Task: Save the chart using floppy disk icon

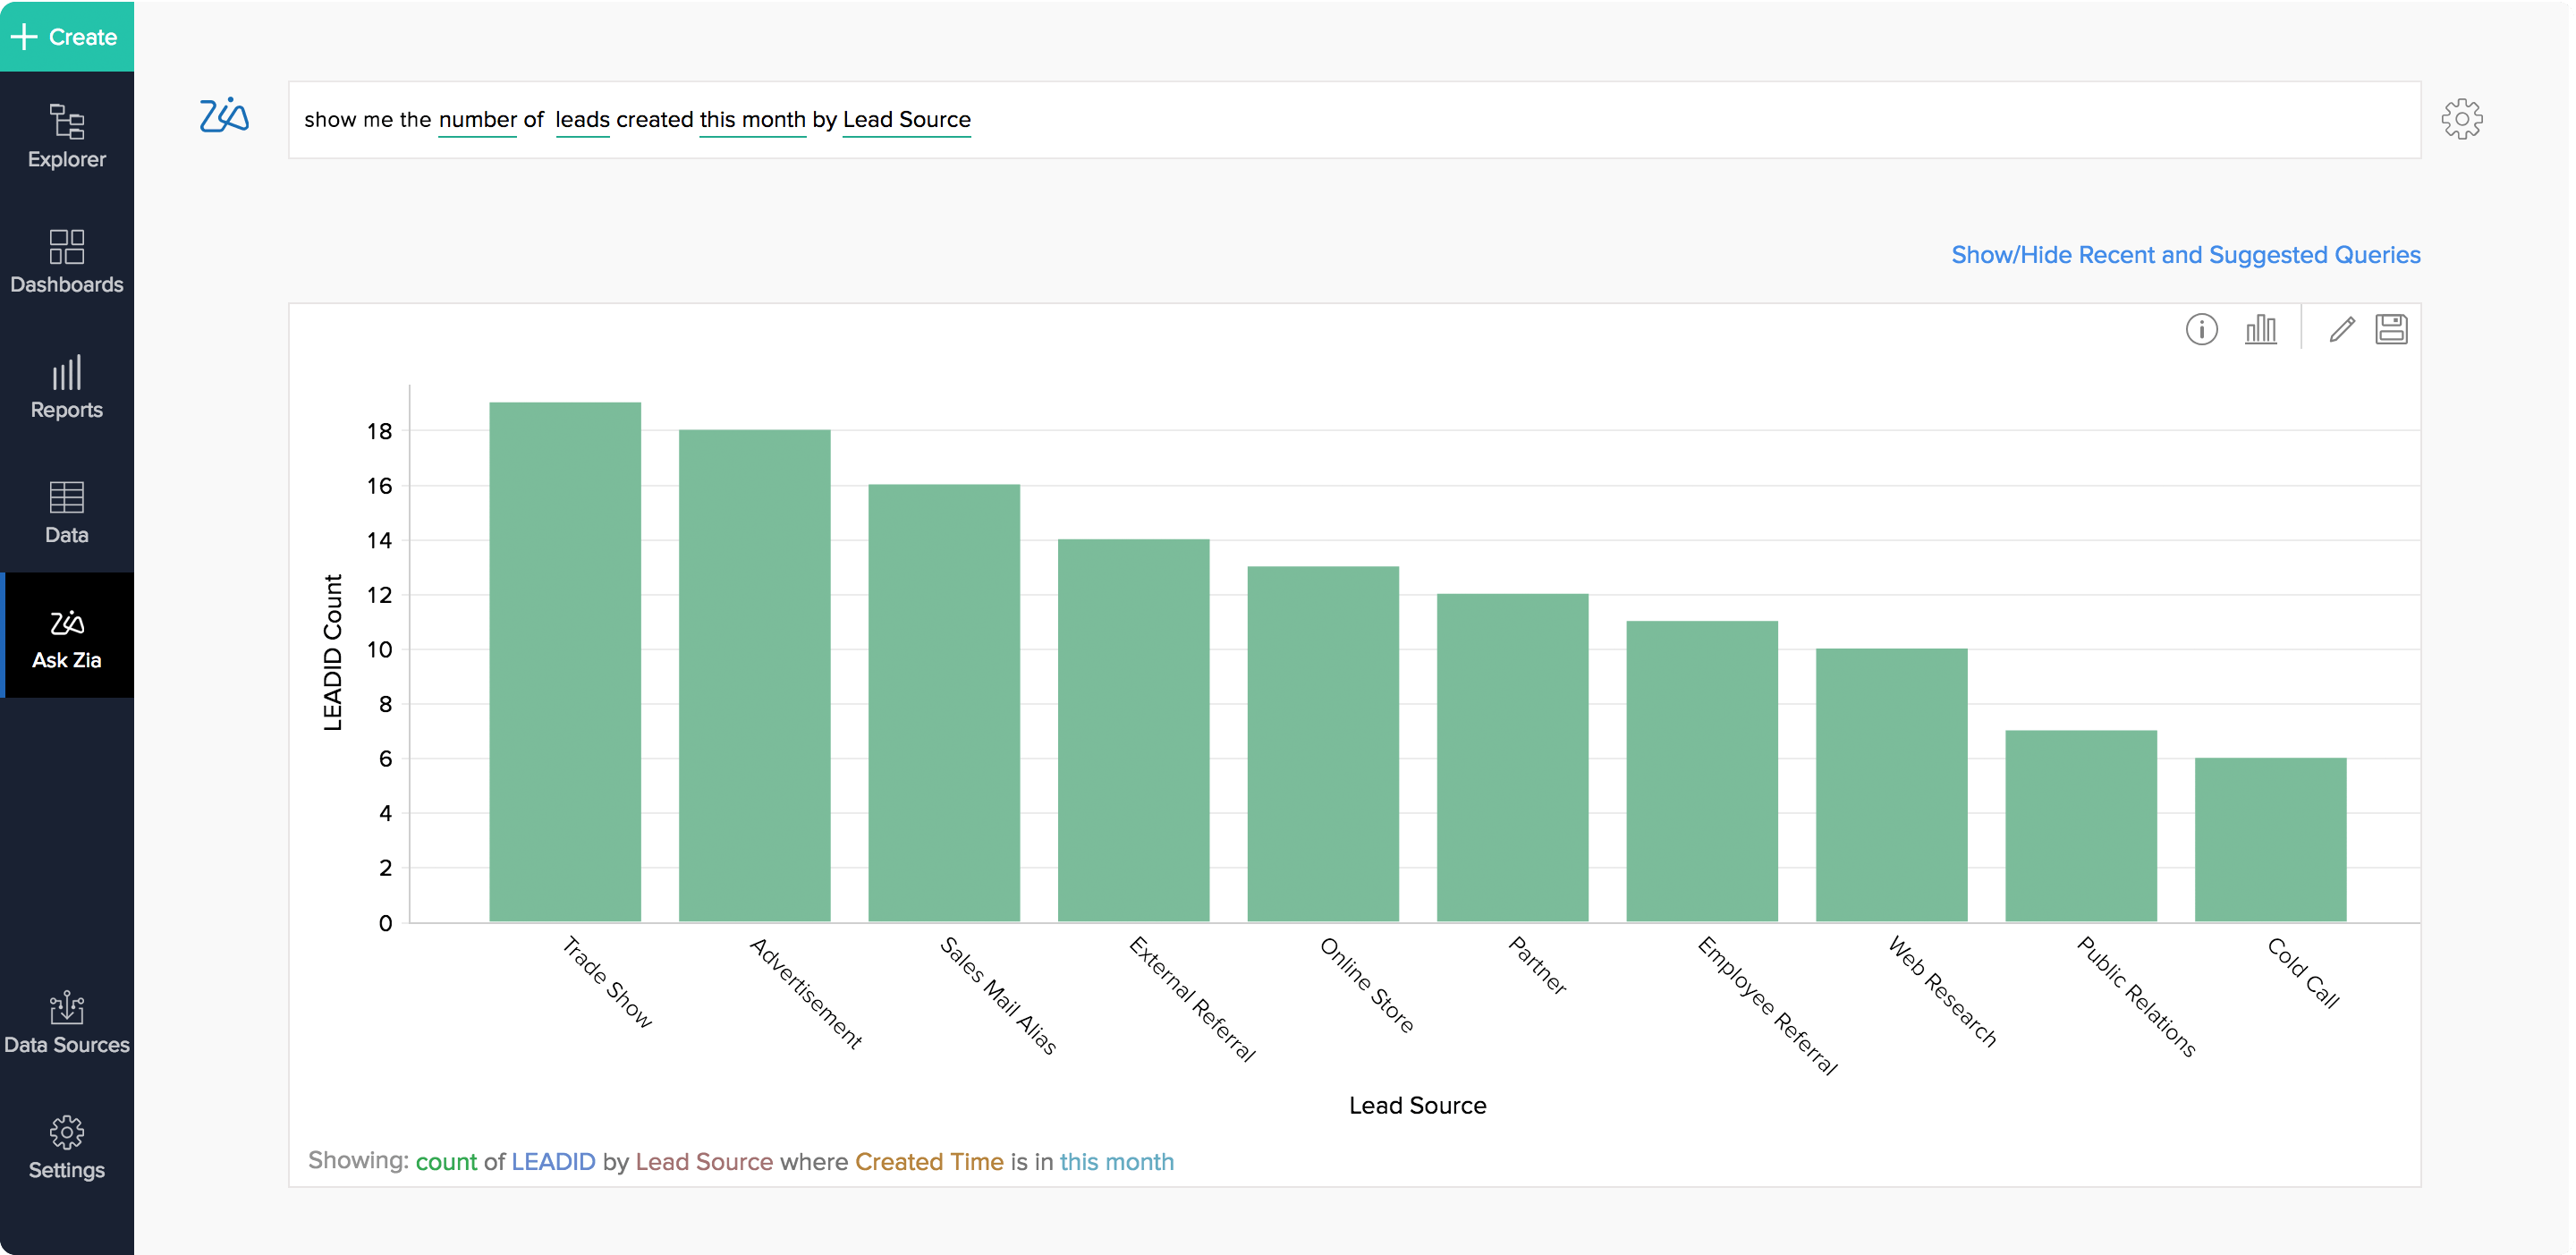Action: (2391, 329)
